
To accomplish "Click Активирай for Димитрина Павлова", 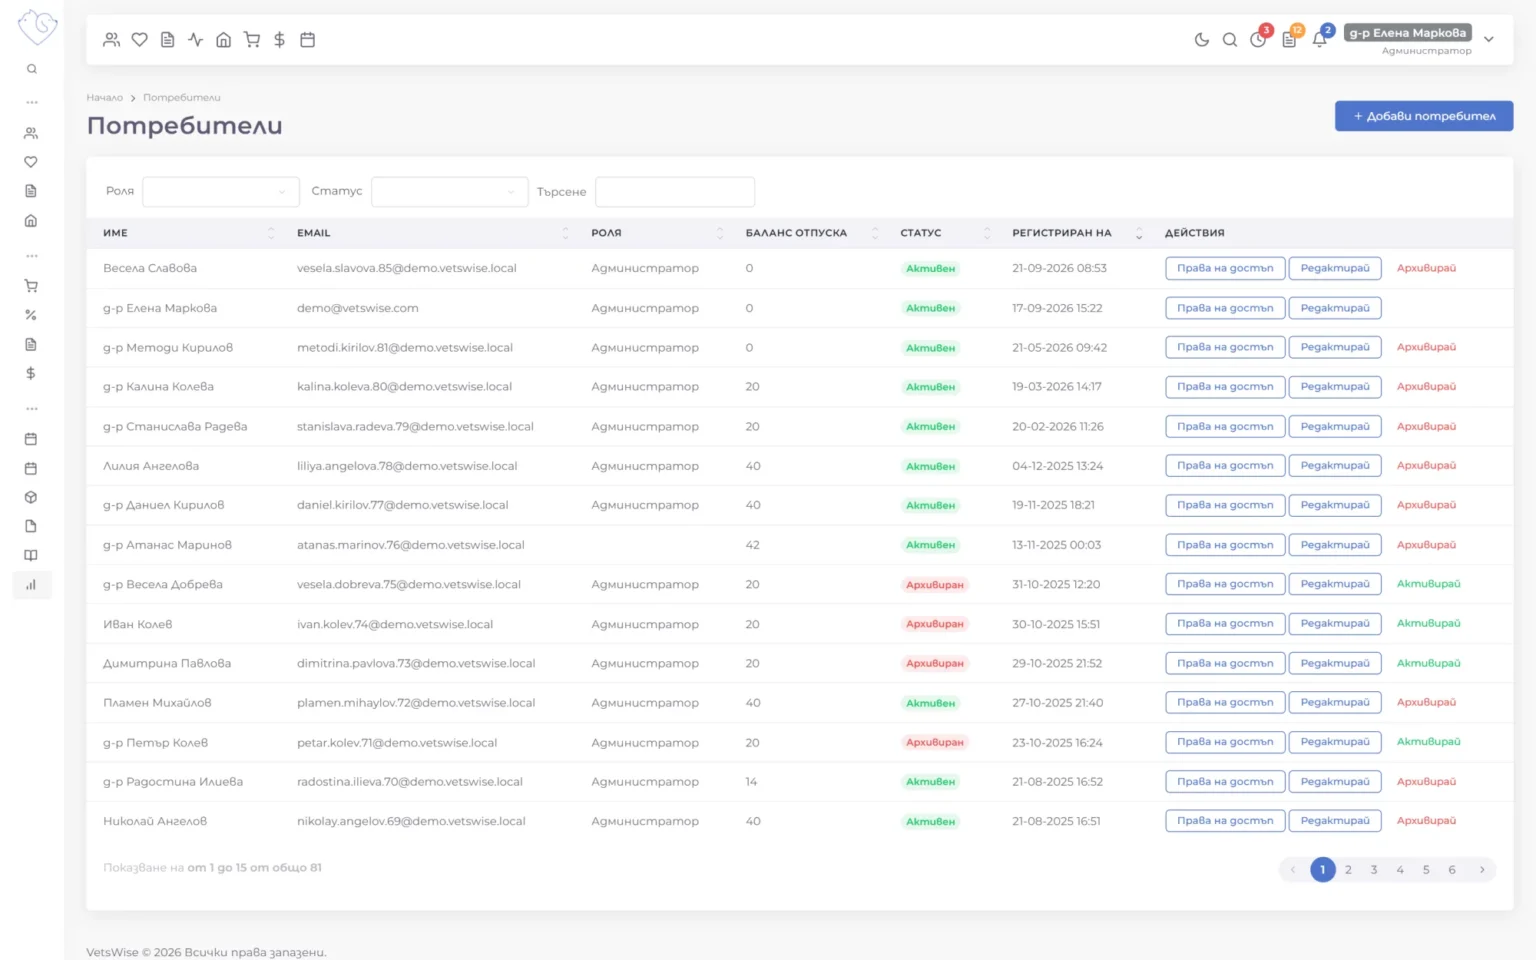I will click(x=1428, y=663).
